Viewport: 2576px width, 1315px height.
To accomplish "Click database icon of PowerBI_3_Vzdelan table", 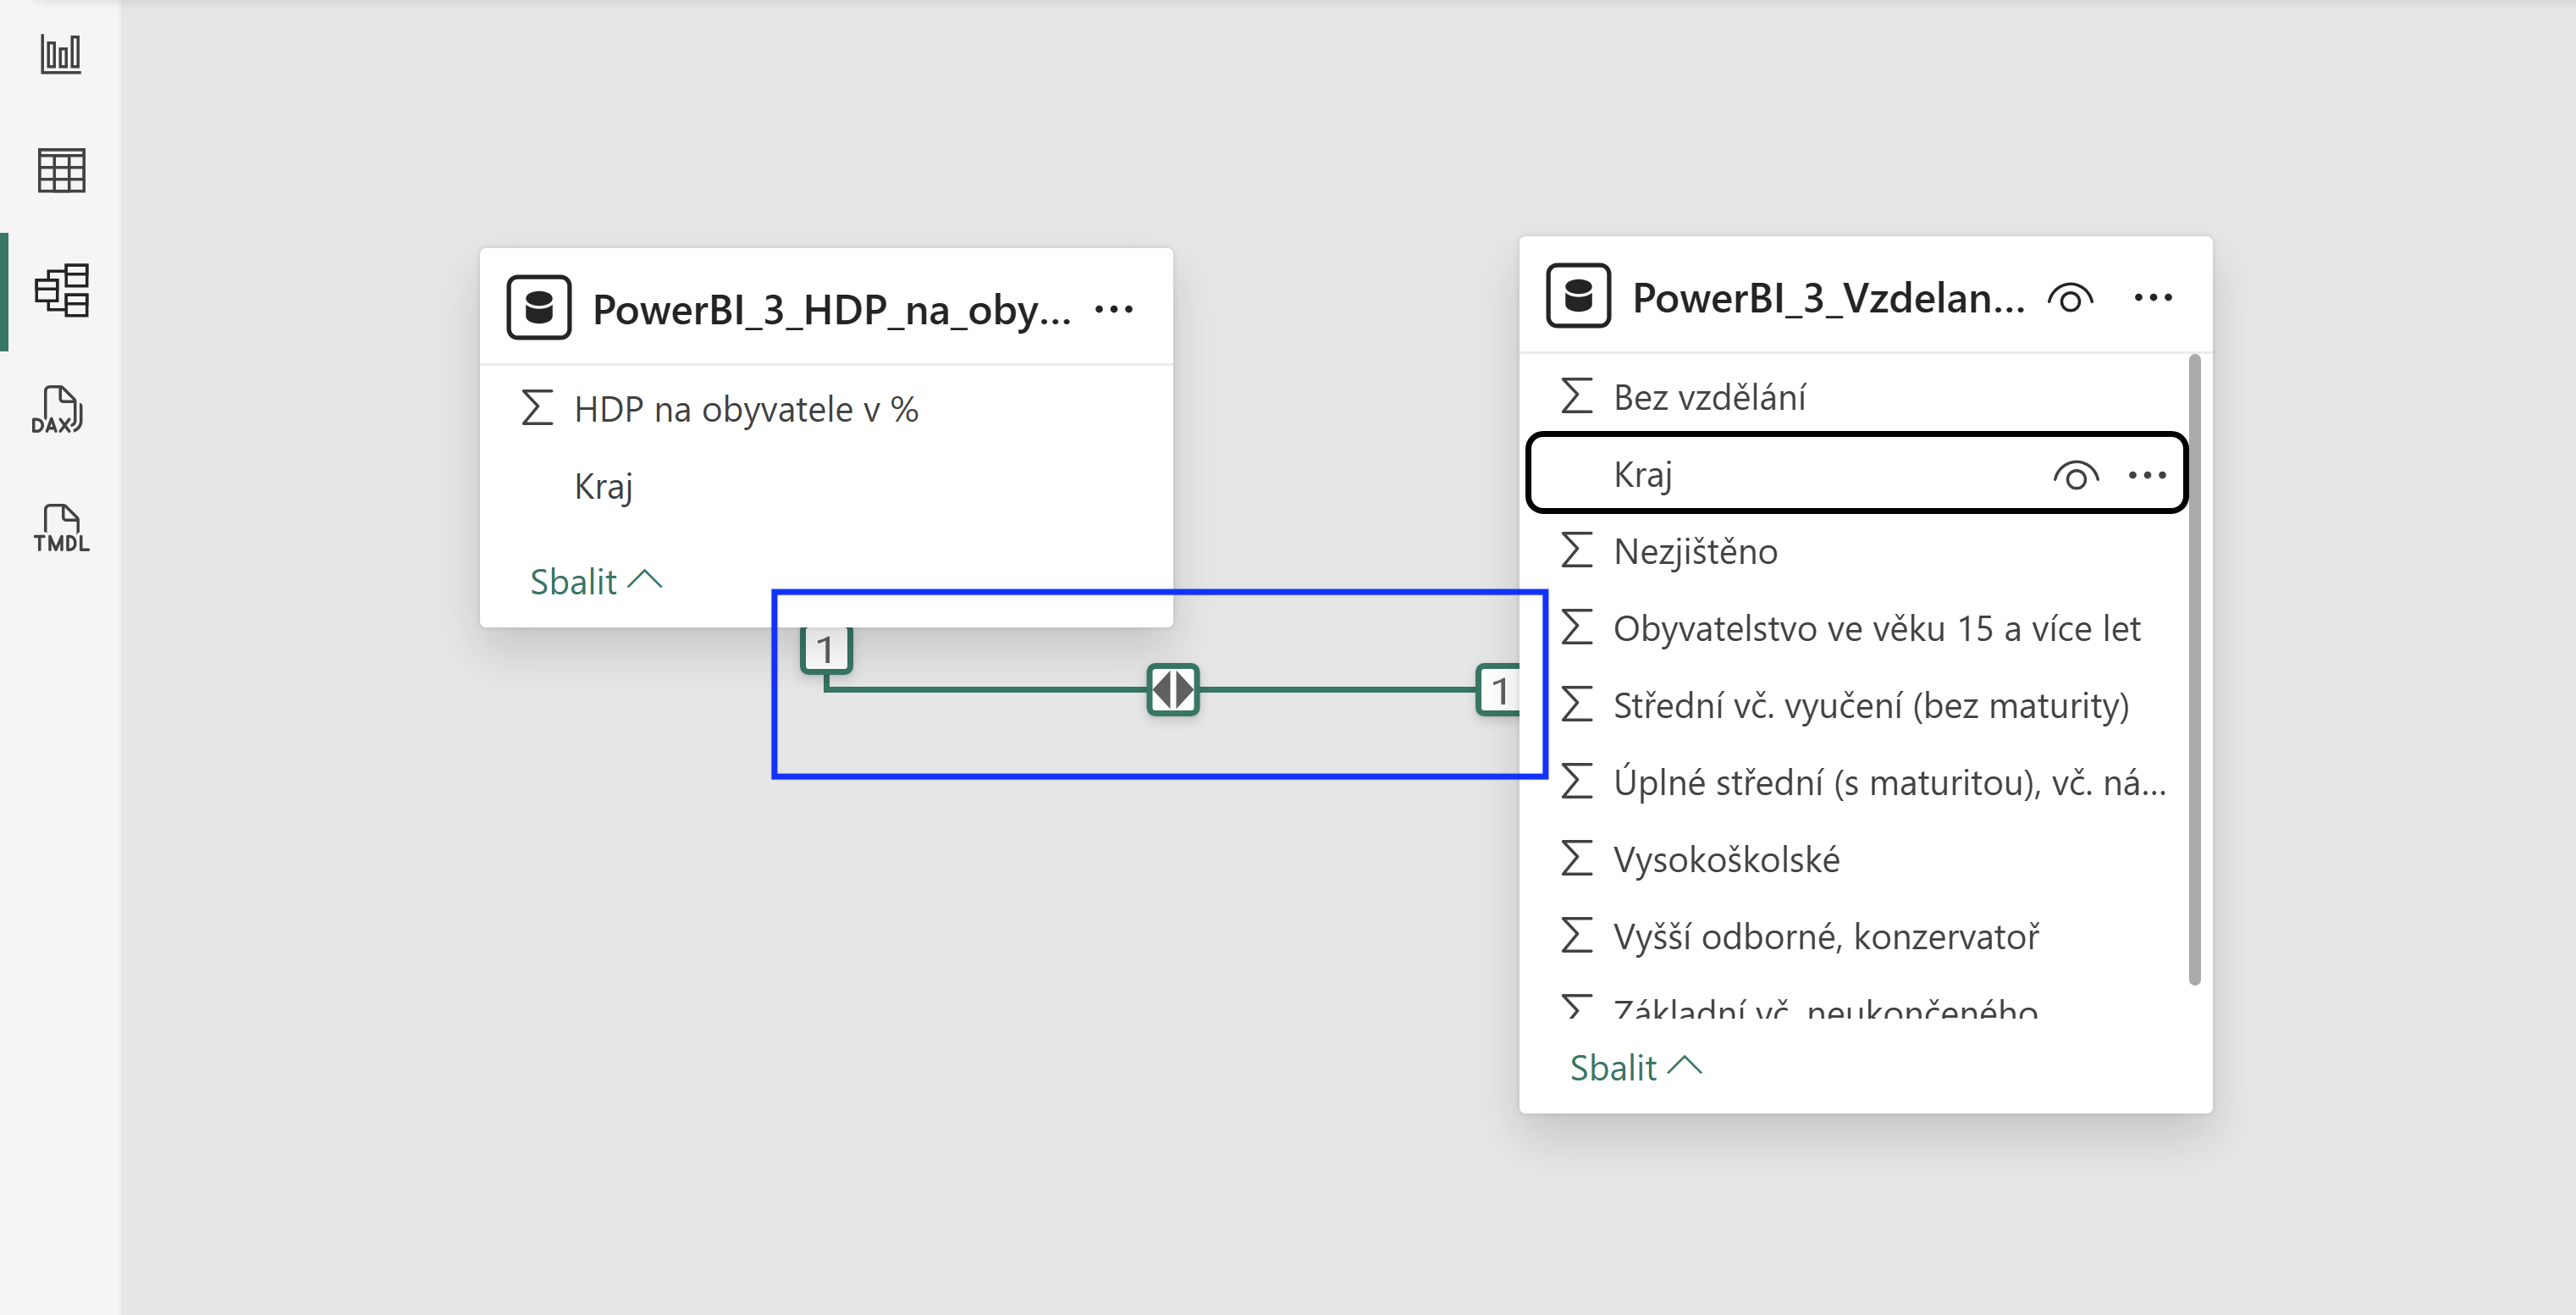I will click(1578, 296).
